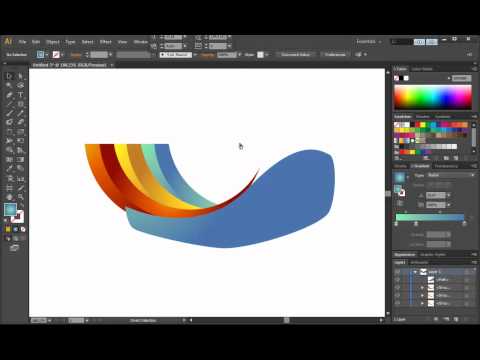Image resolution: width=480 pixels, height=360 pixels.
Task: Select the Blob Brush tool
Action: [x=9, y=122]
